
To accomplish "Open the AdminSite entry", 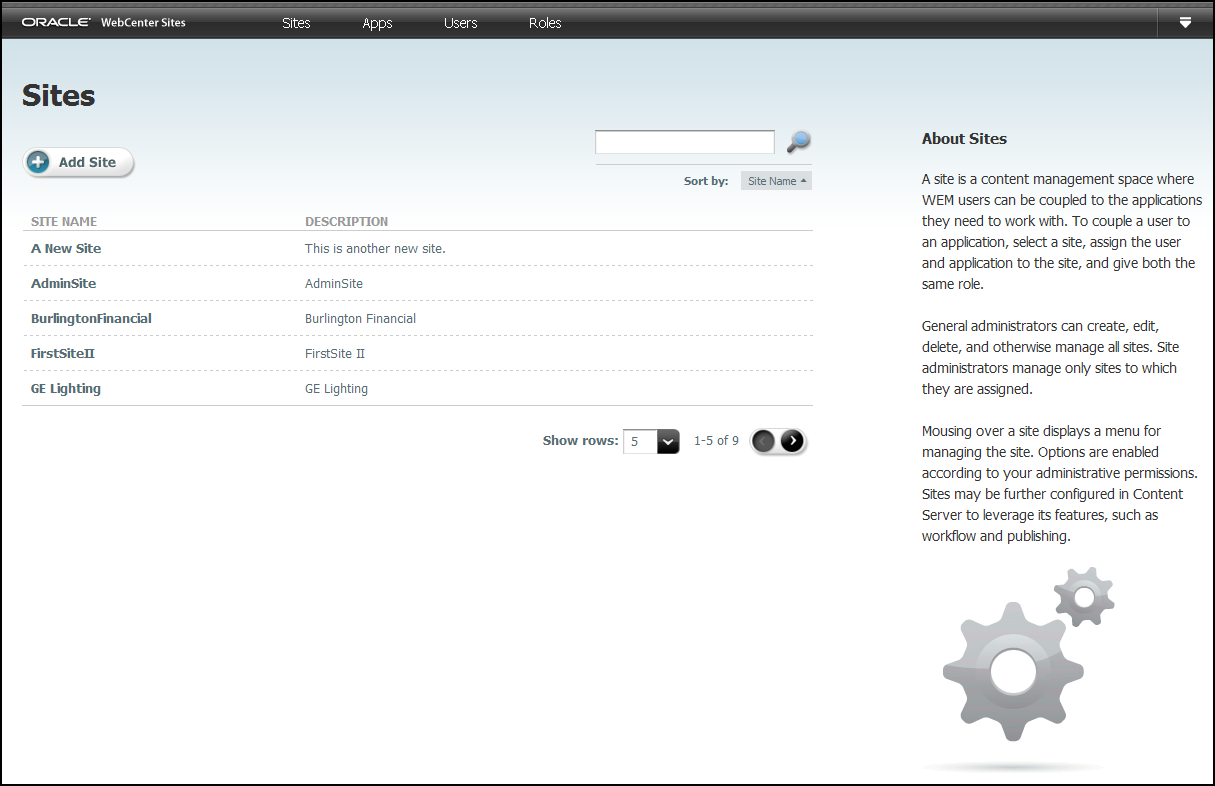I will (63, 283).
